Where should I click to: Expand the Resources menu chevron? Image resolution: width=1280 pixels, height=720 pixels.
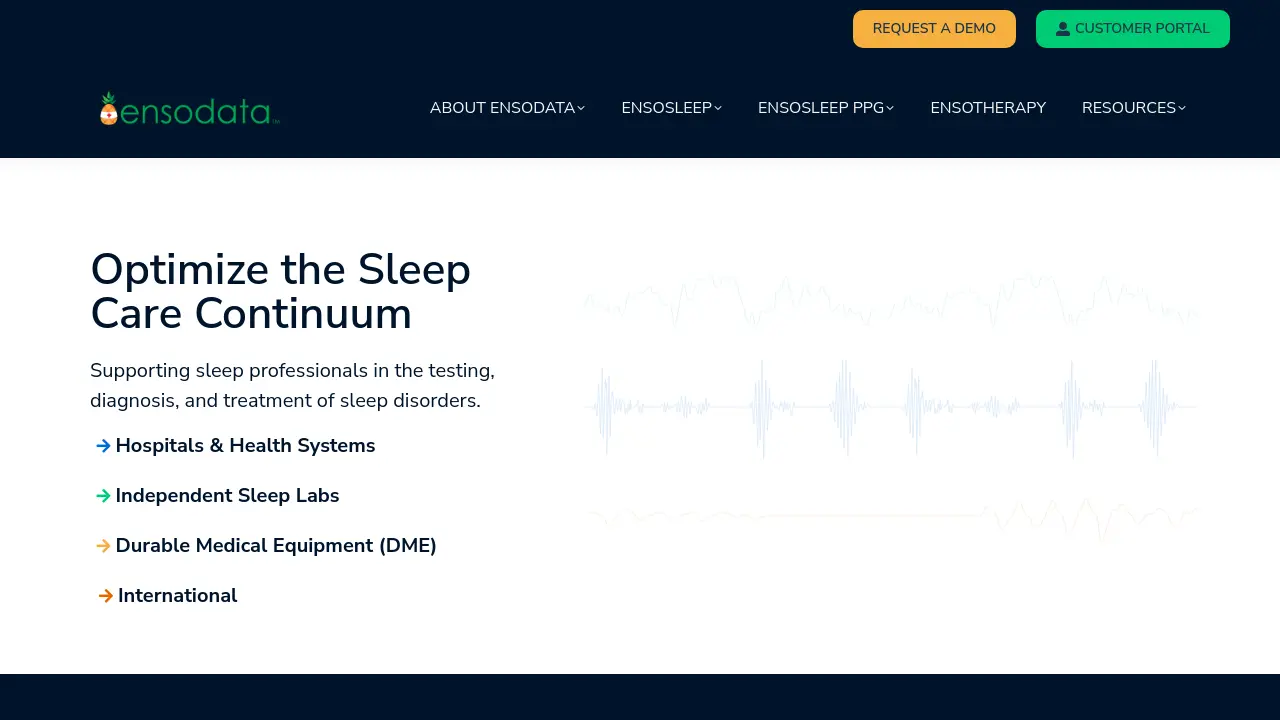tap(1182, 108)
